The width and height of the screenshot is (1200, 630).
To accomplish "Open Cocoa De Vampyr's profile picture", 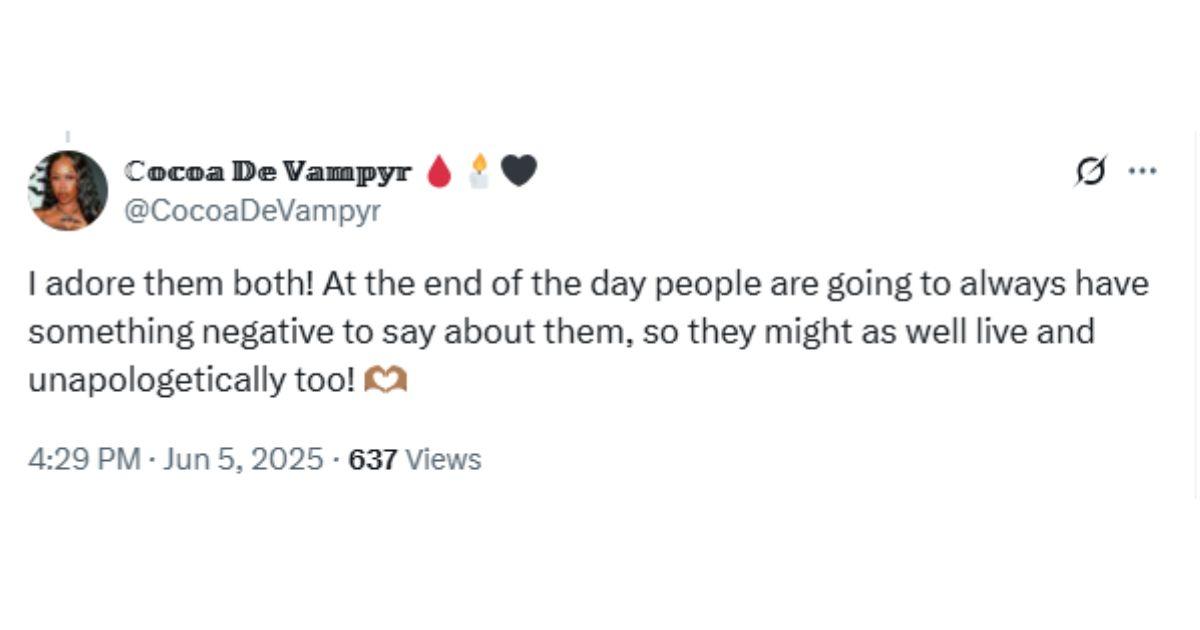I will tap(68, 190).
